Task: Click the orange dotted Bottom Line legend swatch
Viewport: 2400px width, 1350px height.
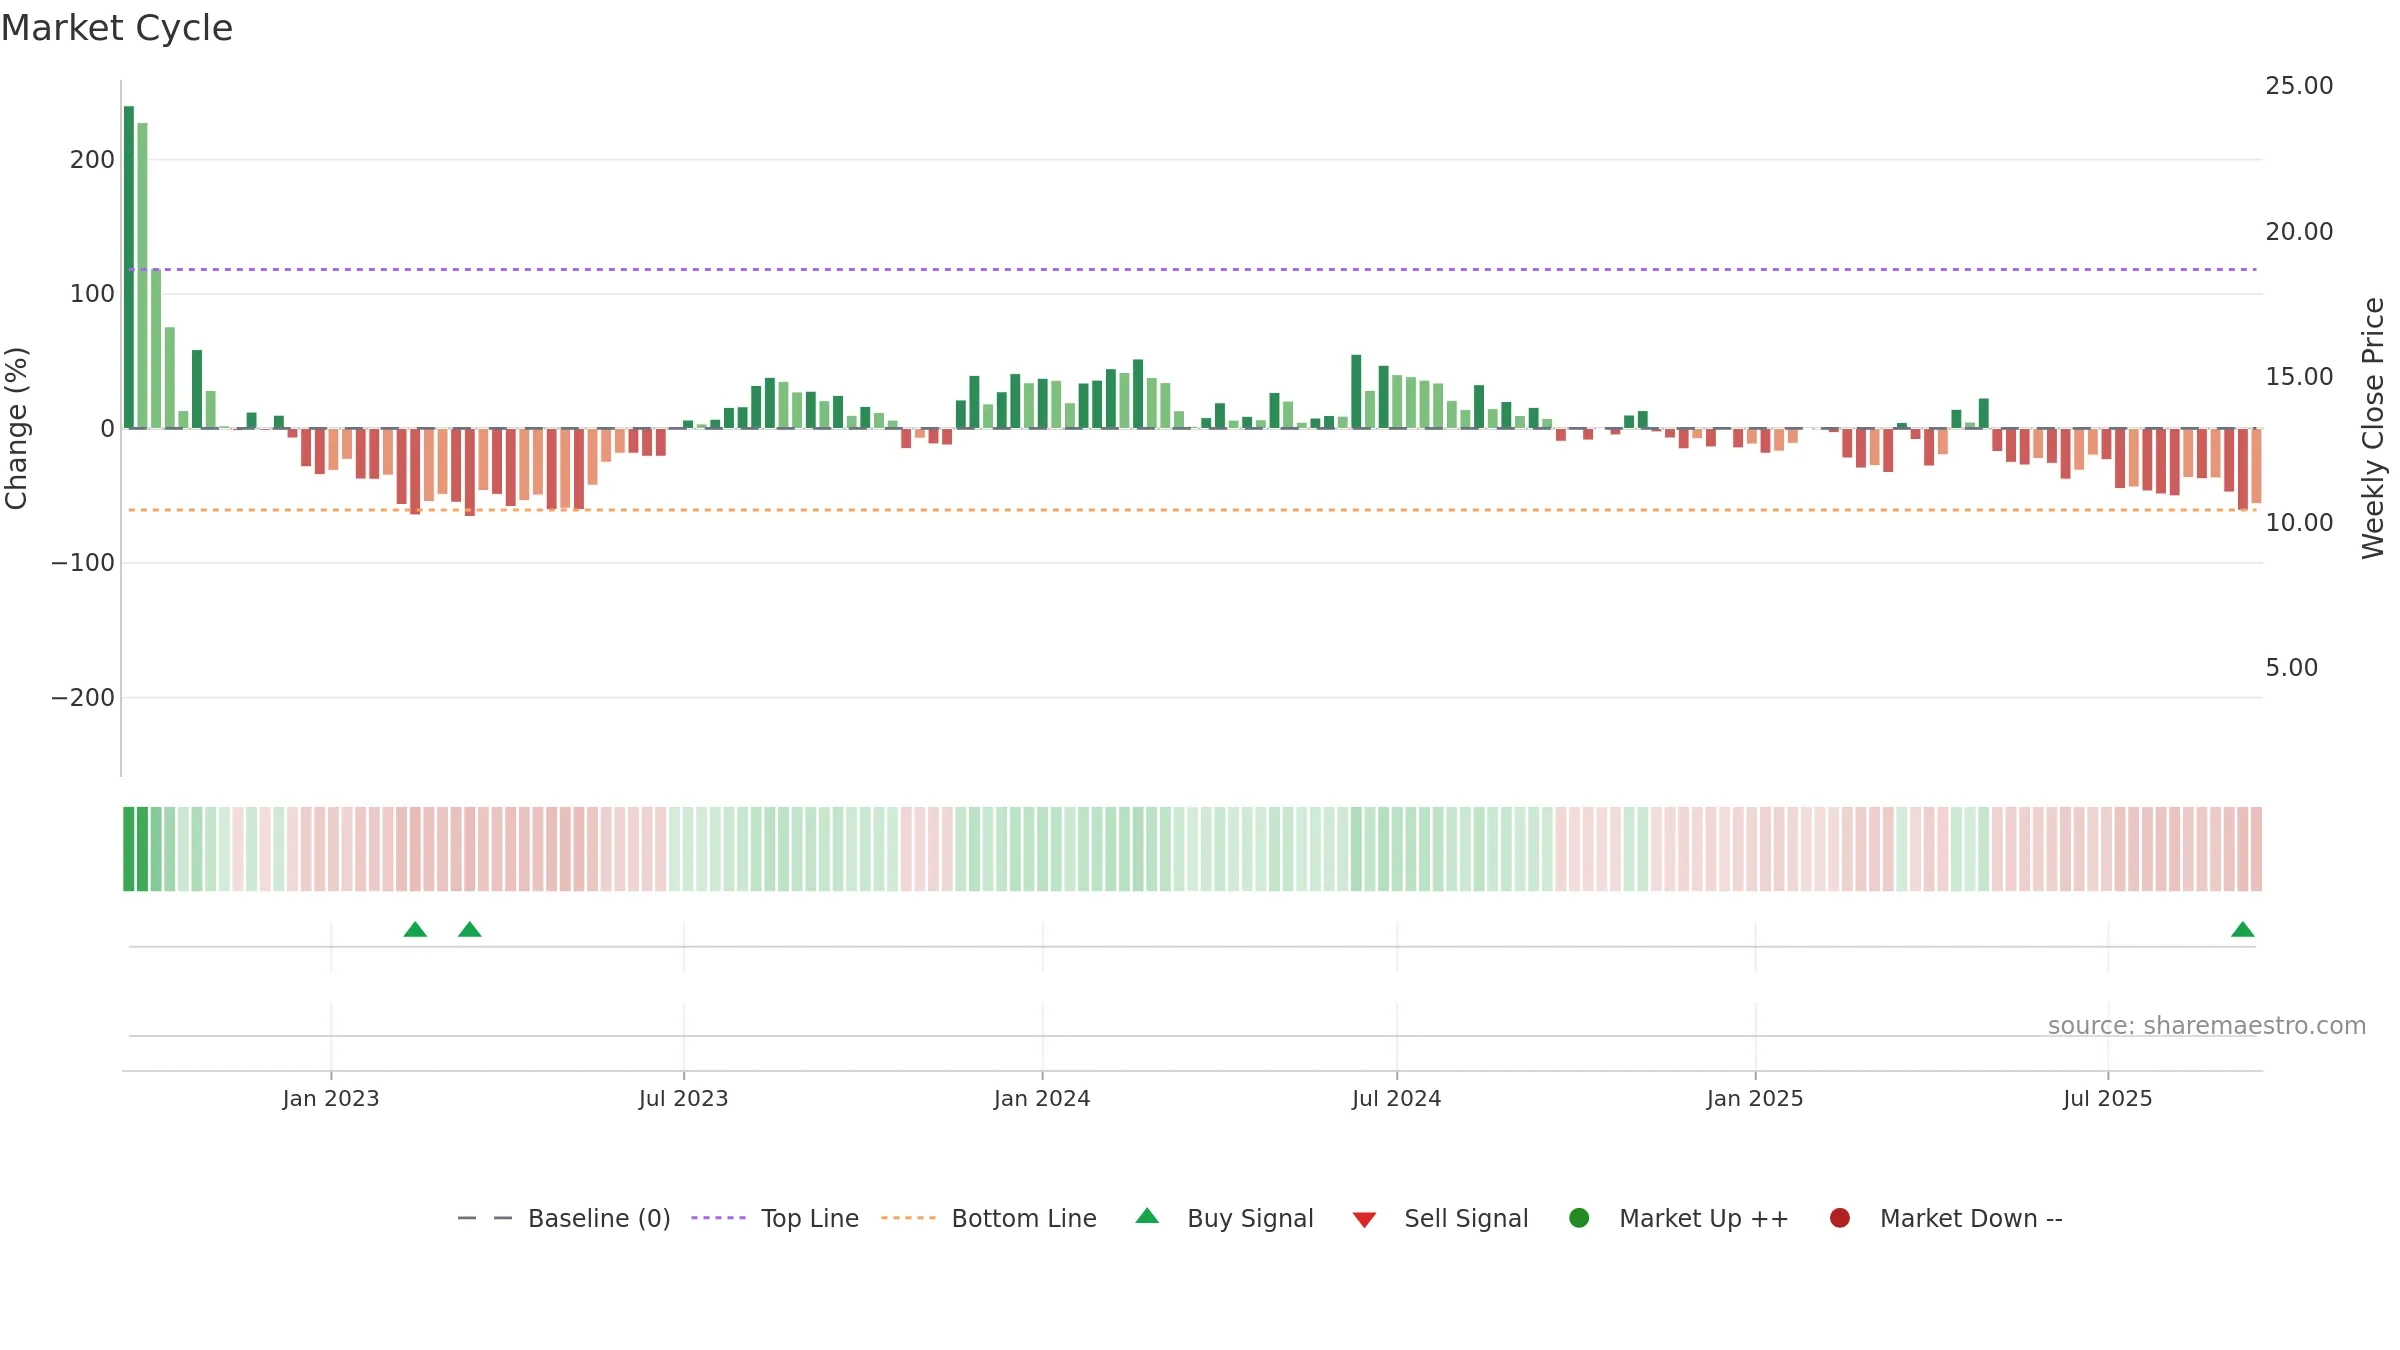Action: click(x=908, y=1218)
